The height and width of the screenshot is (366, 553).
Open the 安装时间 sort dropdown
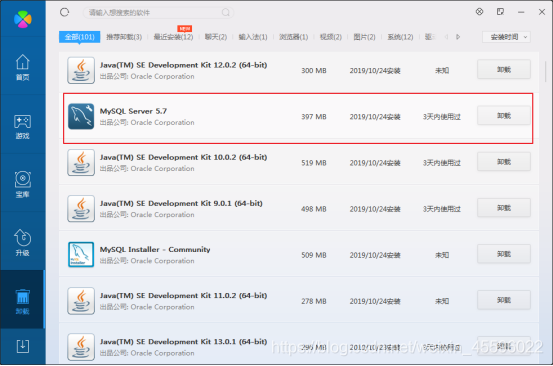click(x=506, y=37)
